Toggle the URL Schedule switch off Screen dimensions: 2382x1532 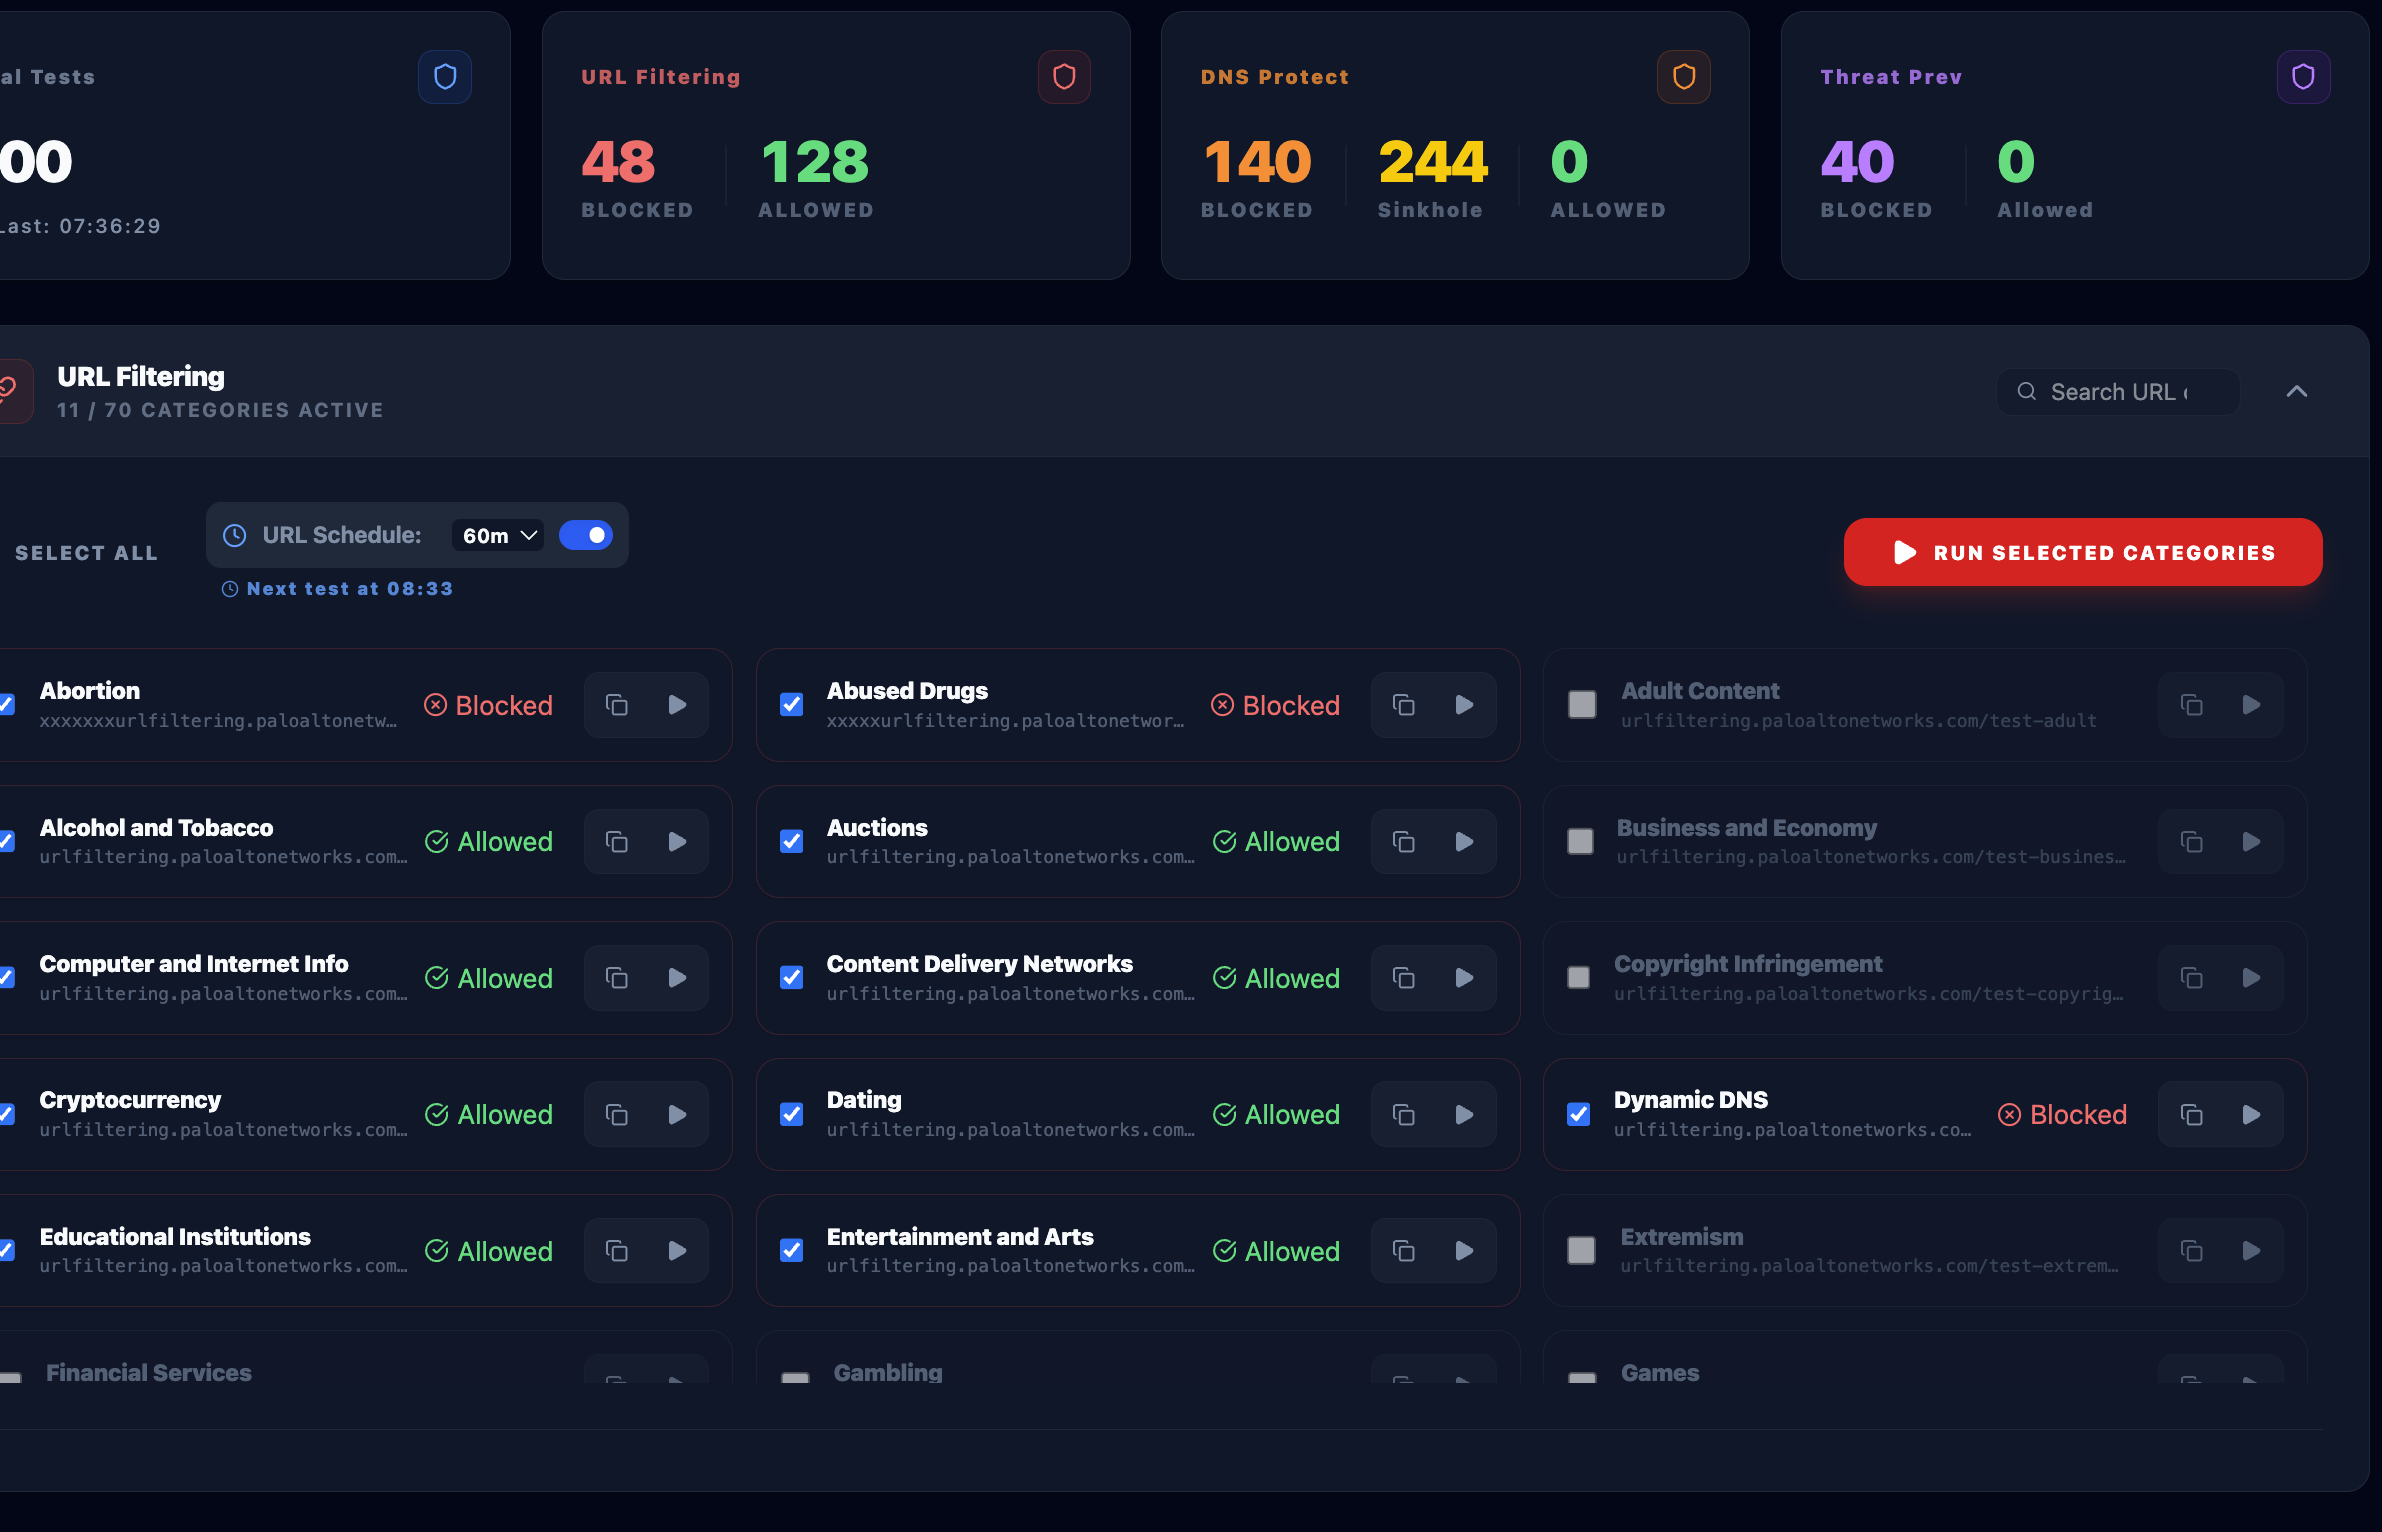click(x=586, y=535)
